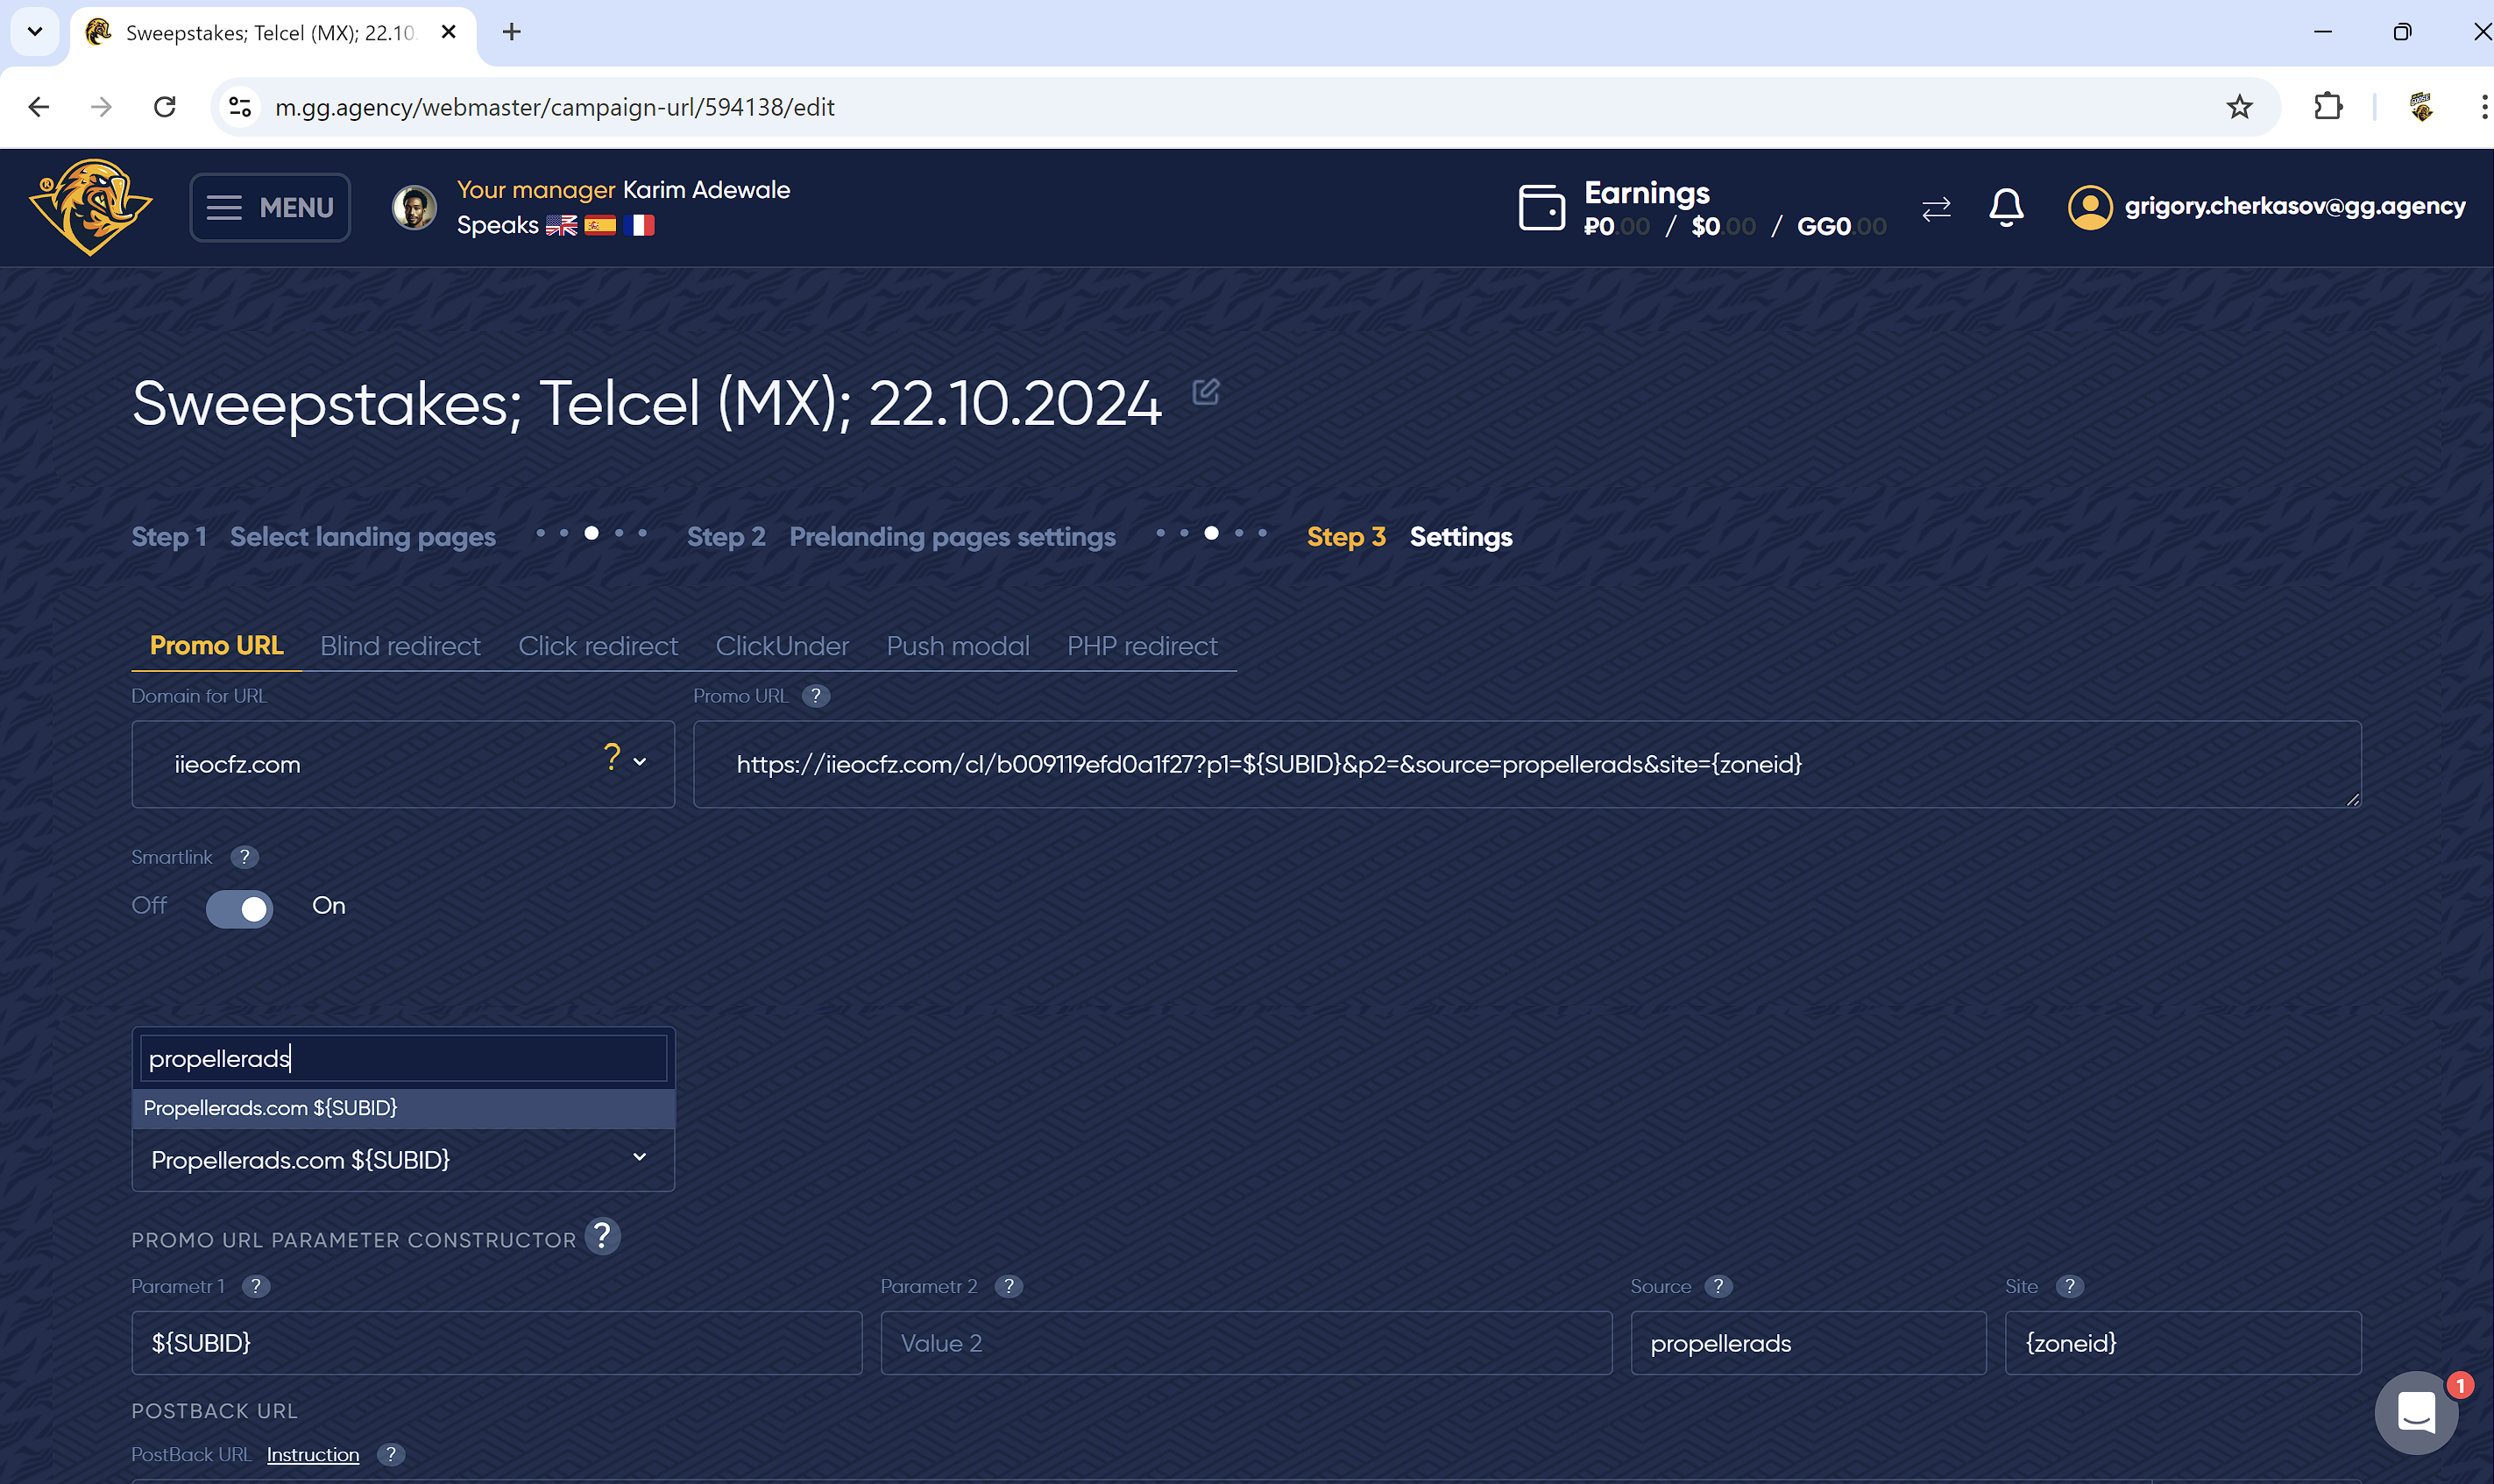Viewport: 2494px width, 1484px height.
Task: Click the Parametr 1 help icon
Action: point(256,1286)
